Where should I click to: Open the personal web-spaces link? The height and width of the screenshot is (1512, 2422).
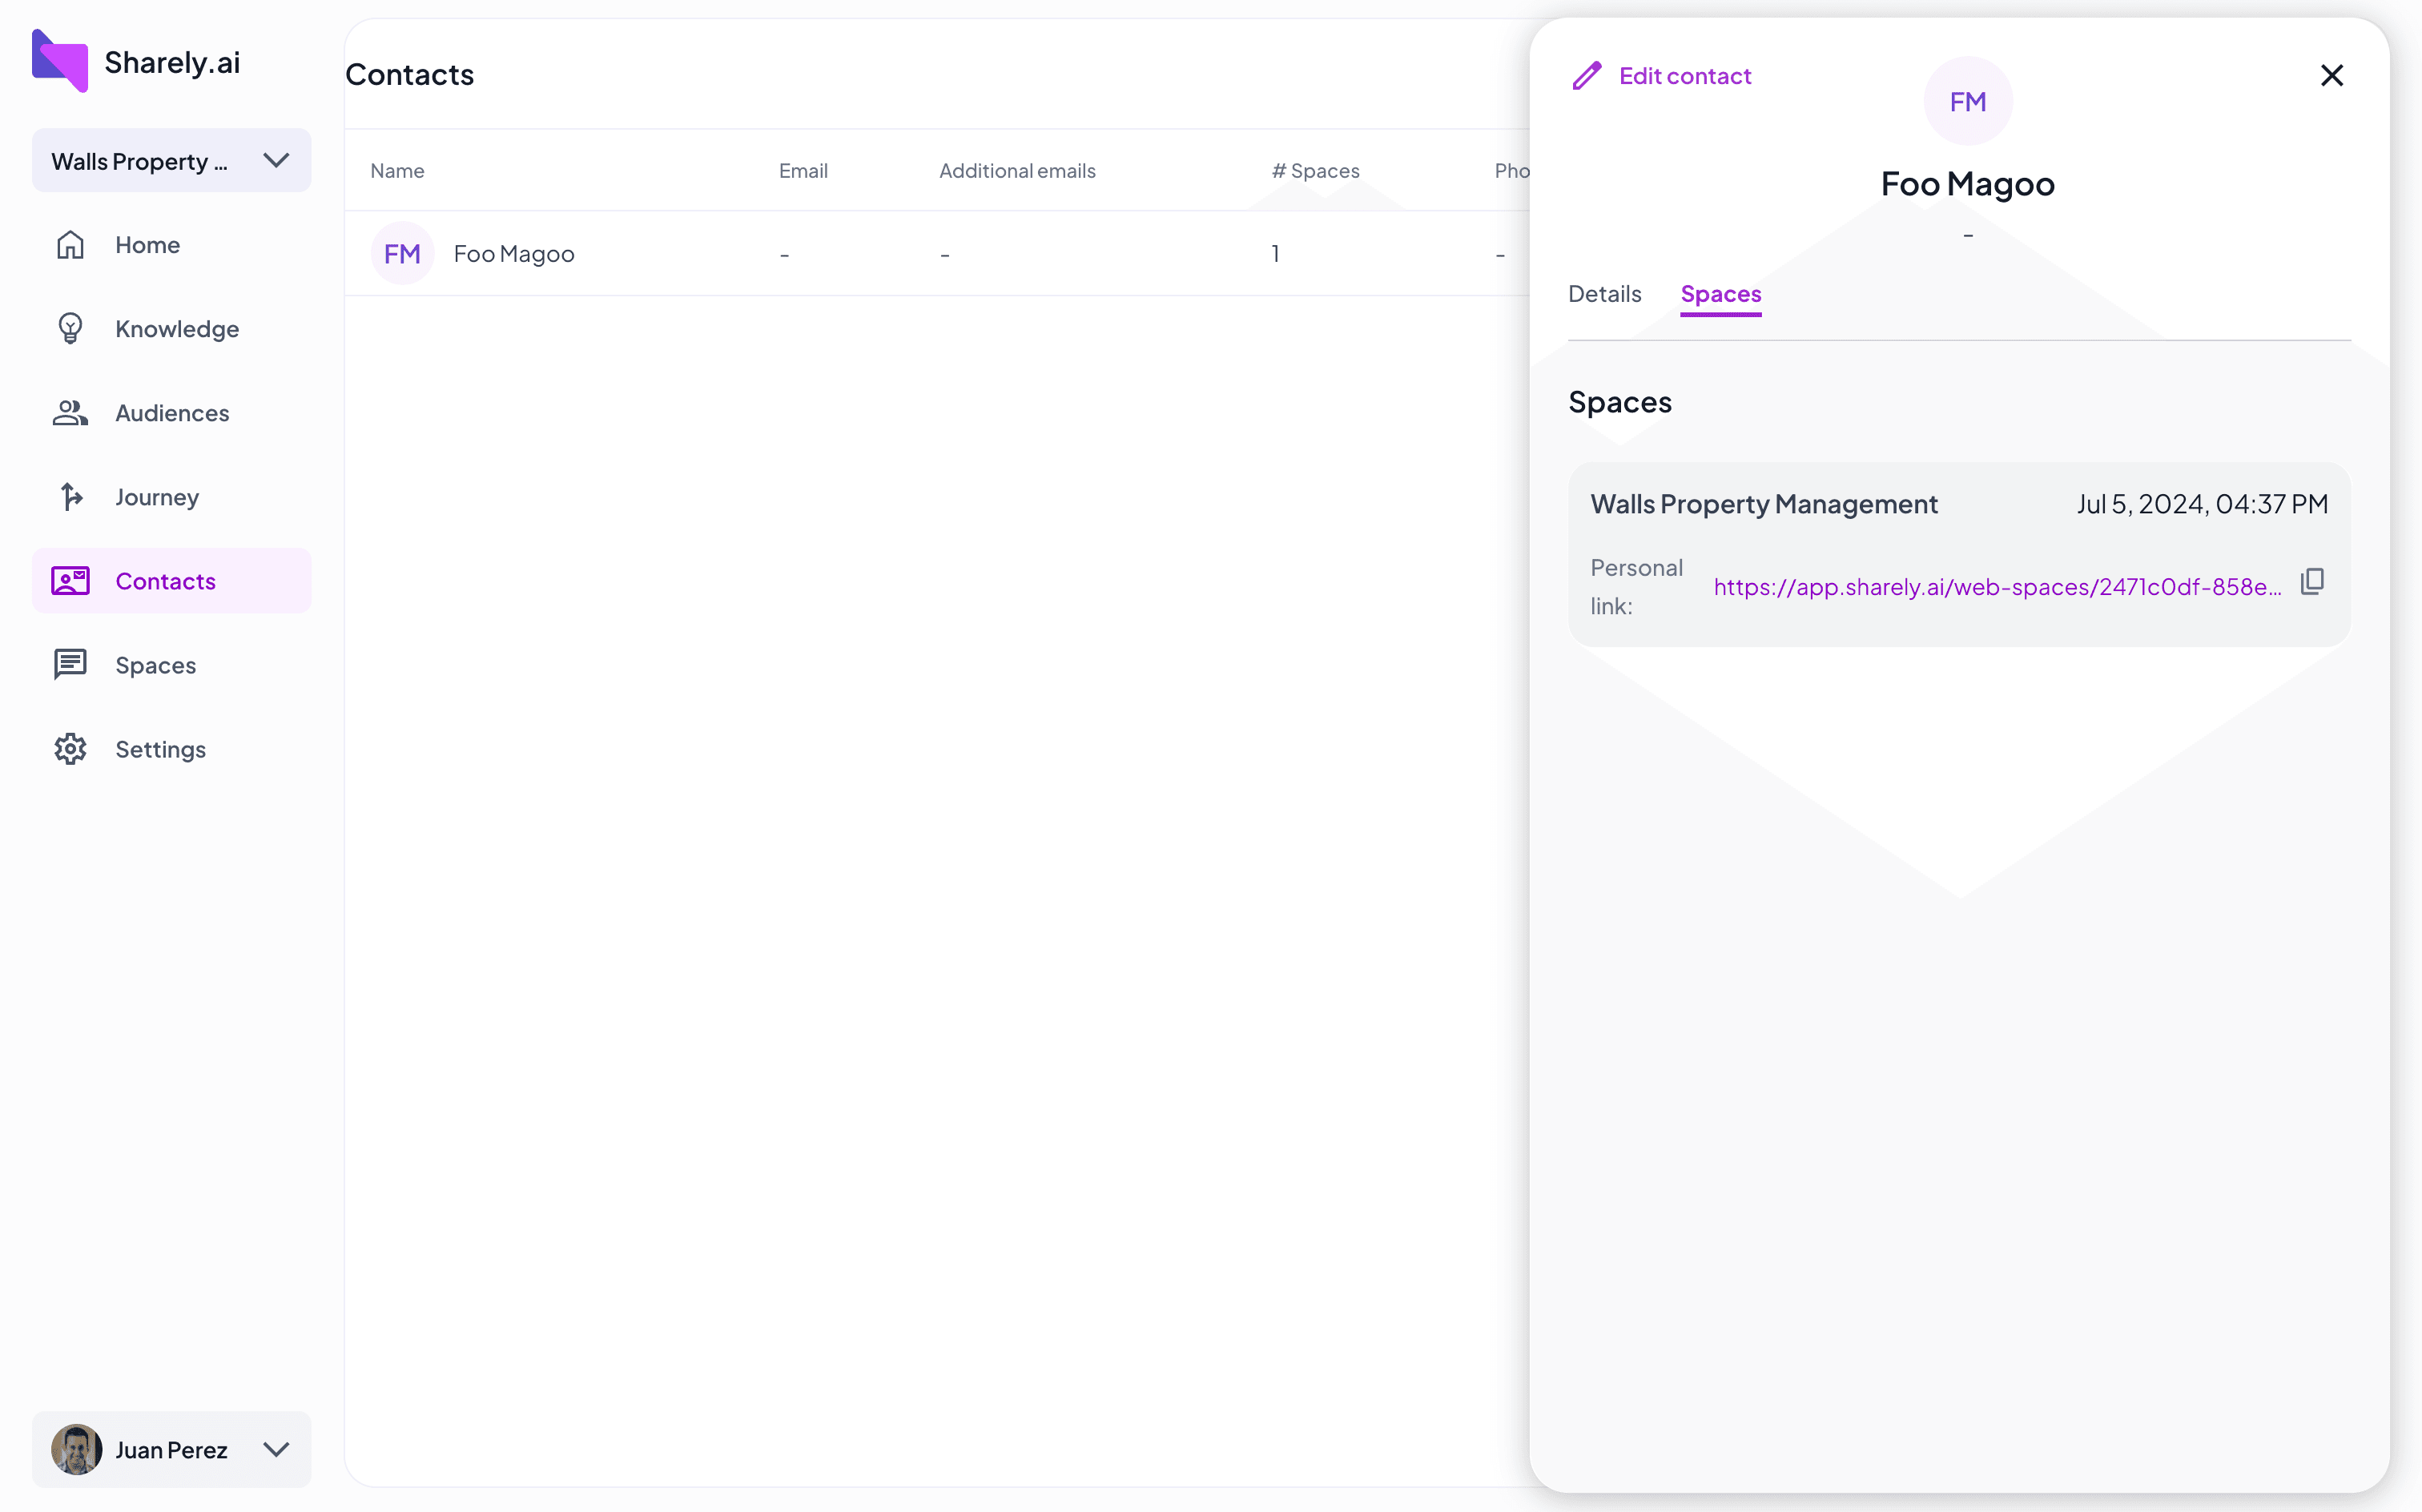[1997, 587]
